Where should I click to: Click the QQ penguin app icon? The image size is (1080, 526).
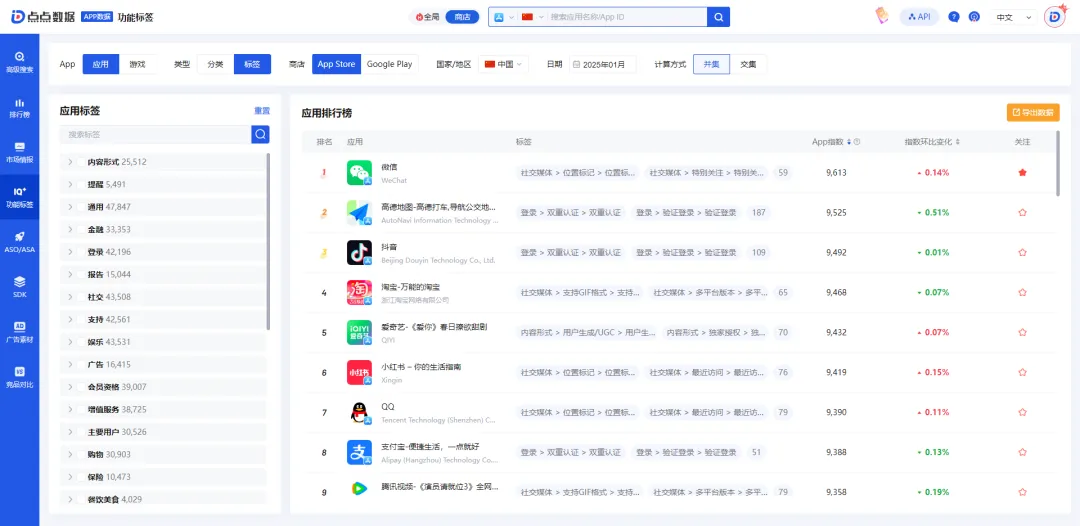point(360,412)
